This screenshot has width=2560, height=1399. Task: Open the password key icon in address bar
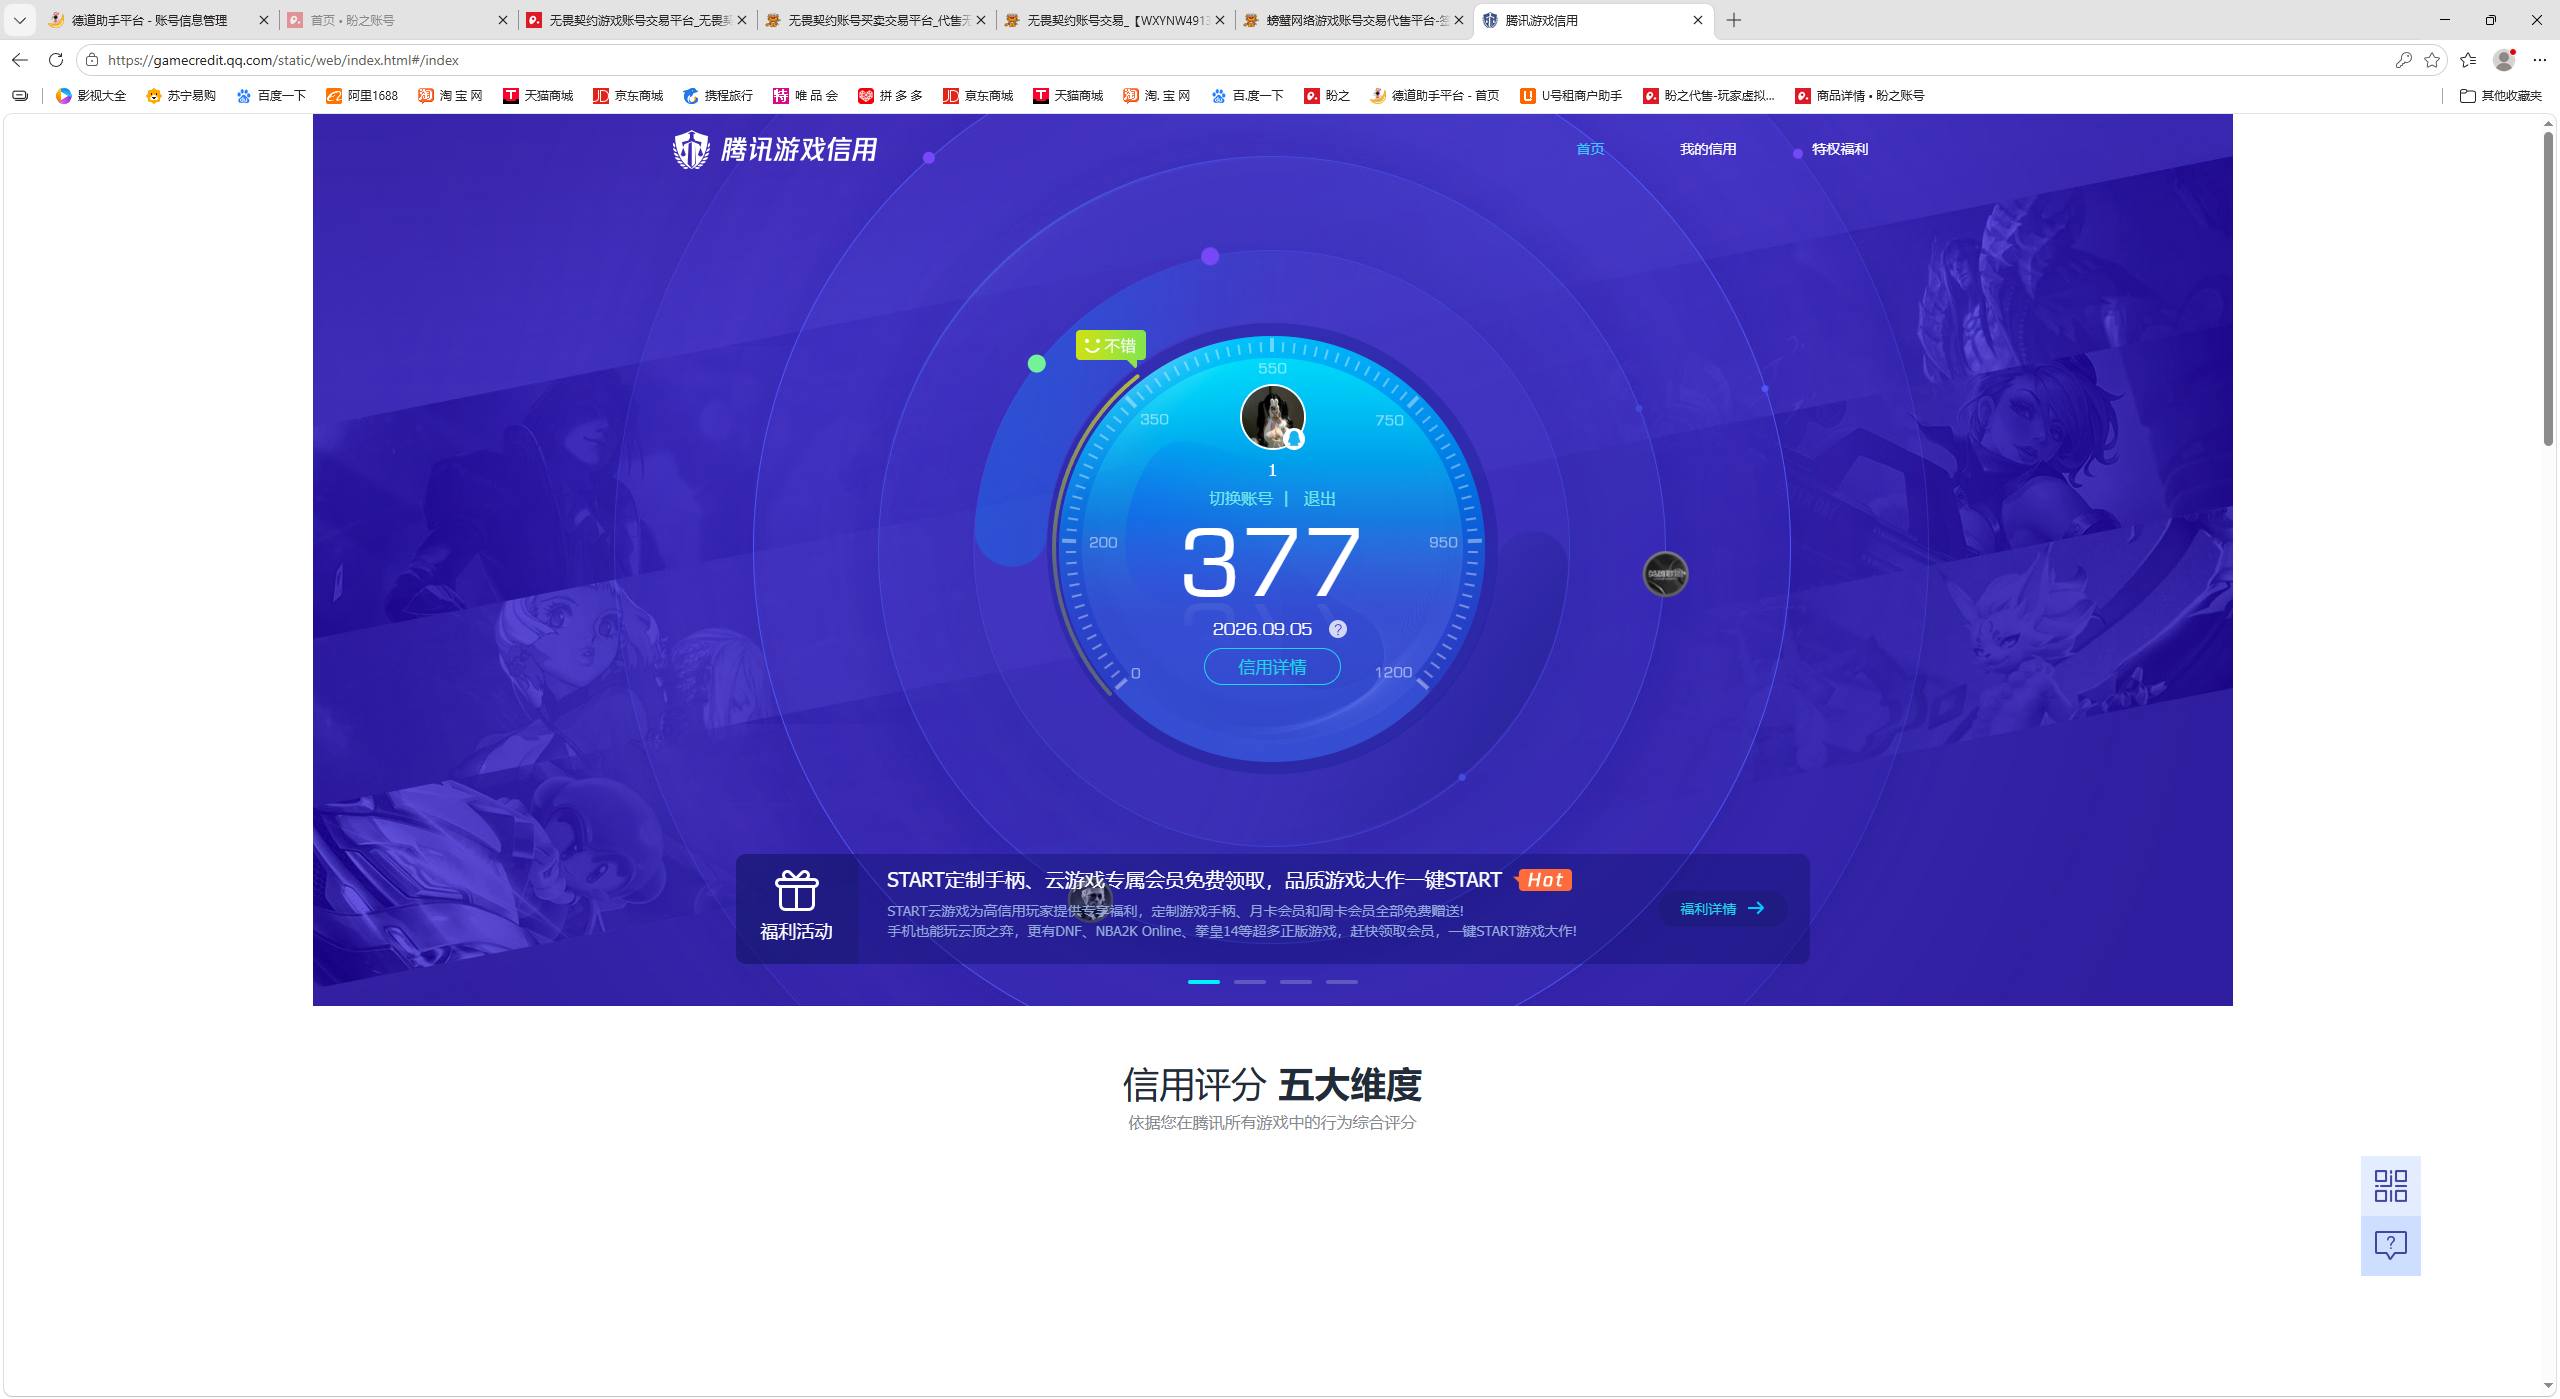click(x=2403, y=60)
